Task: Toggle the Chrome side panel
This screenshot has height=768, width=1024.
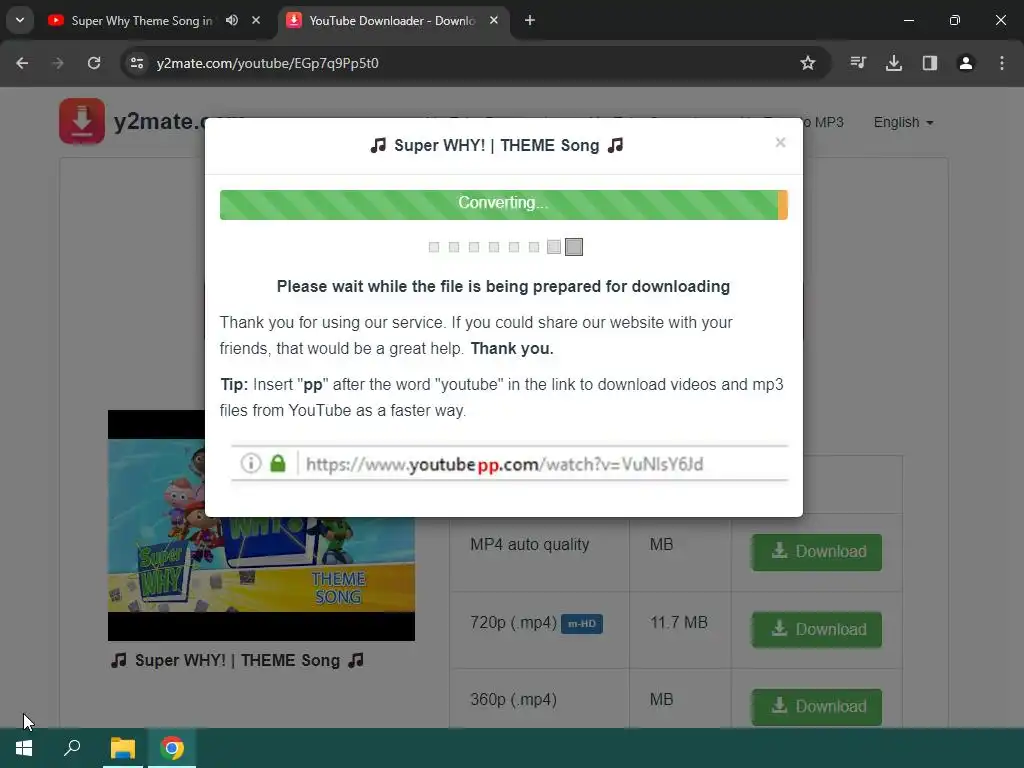Action: (930, 63)
